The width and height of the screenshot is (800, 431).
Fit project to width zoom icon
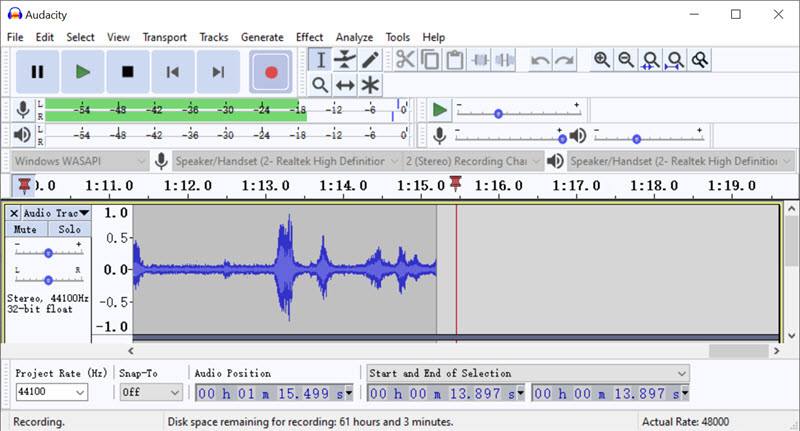tap(675, 60)
